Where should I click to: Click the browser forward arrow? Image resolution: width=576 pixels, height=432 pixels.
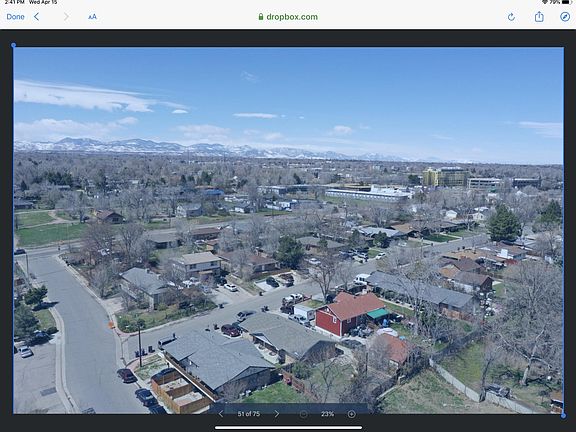(x=66, y=17)
